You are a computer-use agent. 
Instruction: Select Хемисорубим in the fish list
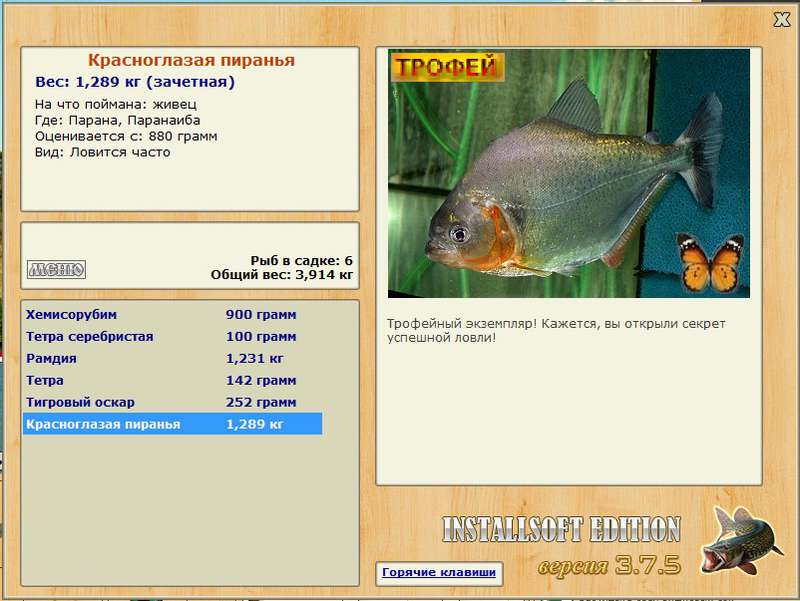point(172,315)
